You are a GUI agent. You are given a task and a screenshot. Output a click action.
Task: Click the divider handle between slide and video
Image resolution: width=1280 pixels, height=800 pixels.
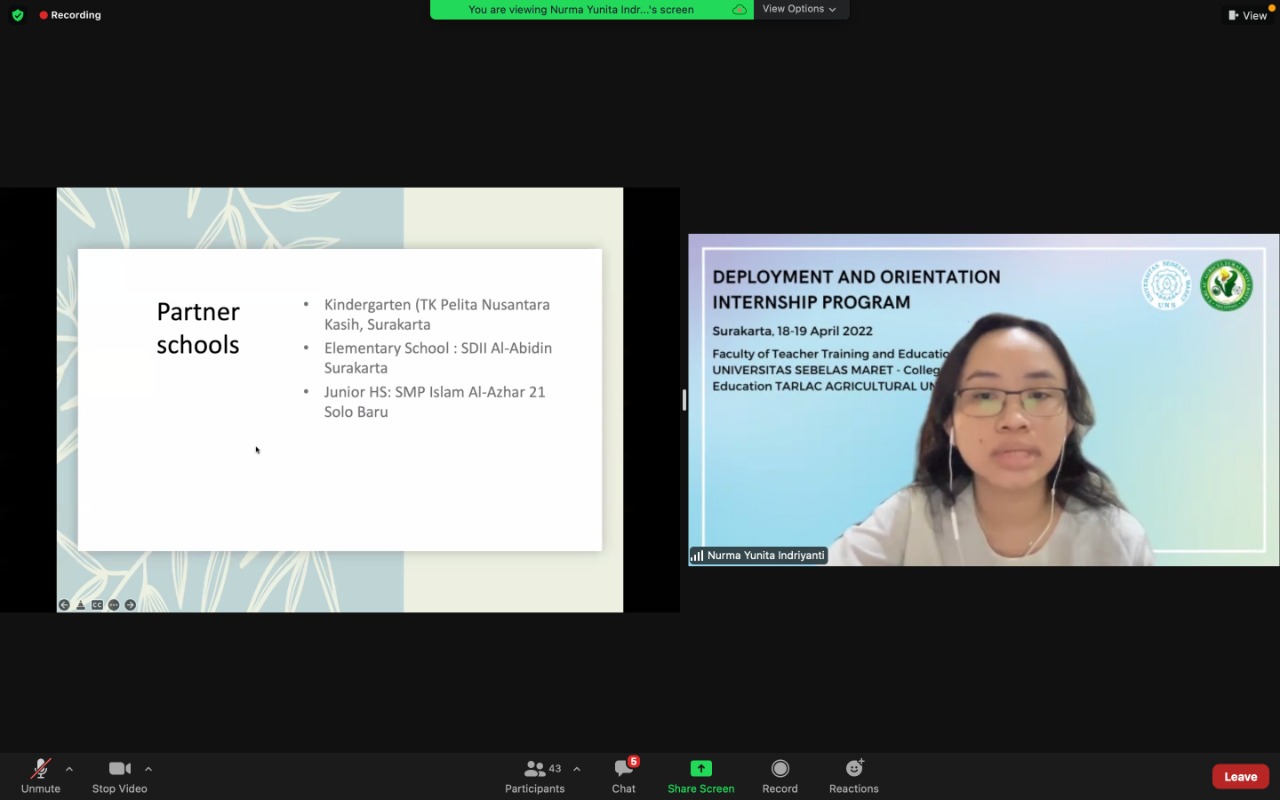(684, 400)
